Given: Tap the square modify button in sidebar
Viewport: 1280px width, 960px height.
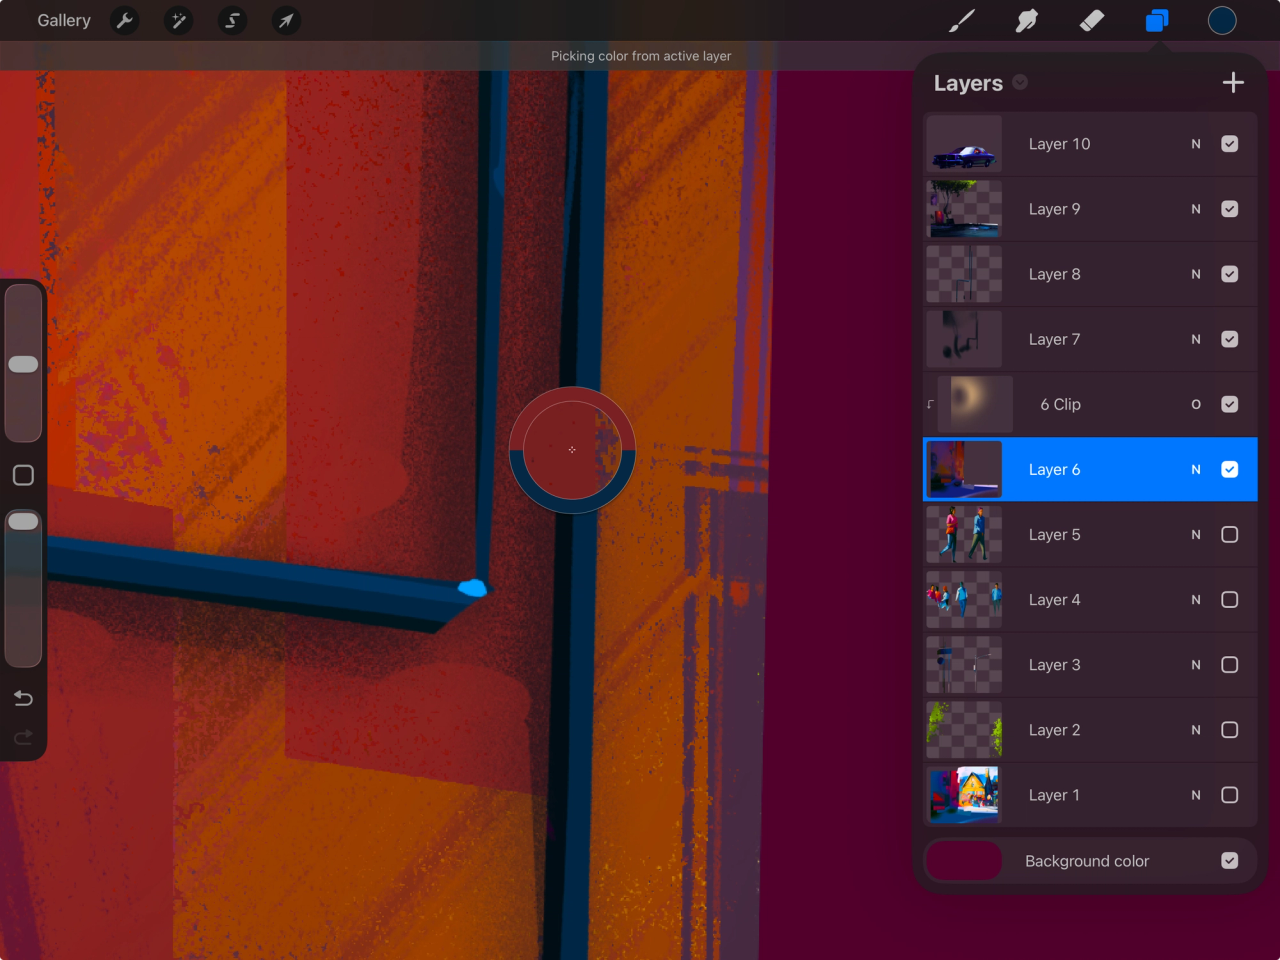Looking at the screenshot, I should click(x=23, y=475).
